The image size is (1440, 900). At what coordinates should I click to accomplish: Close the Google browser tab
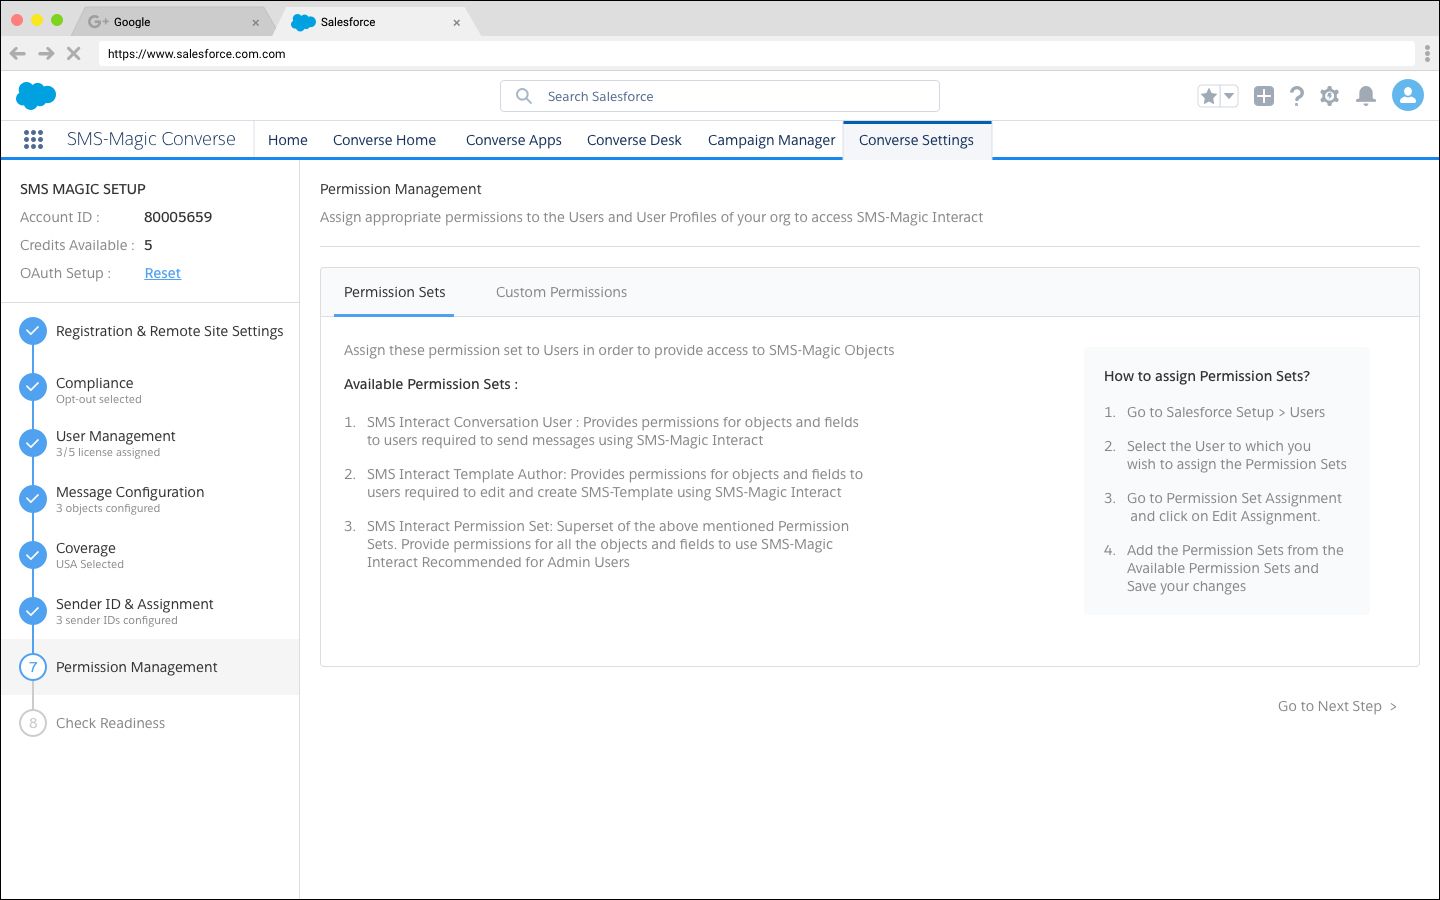point(256,22)
